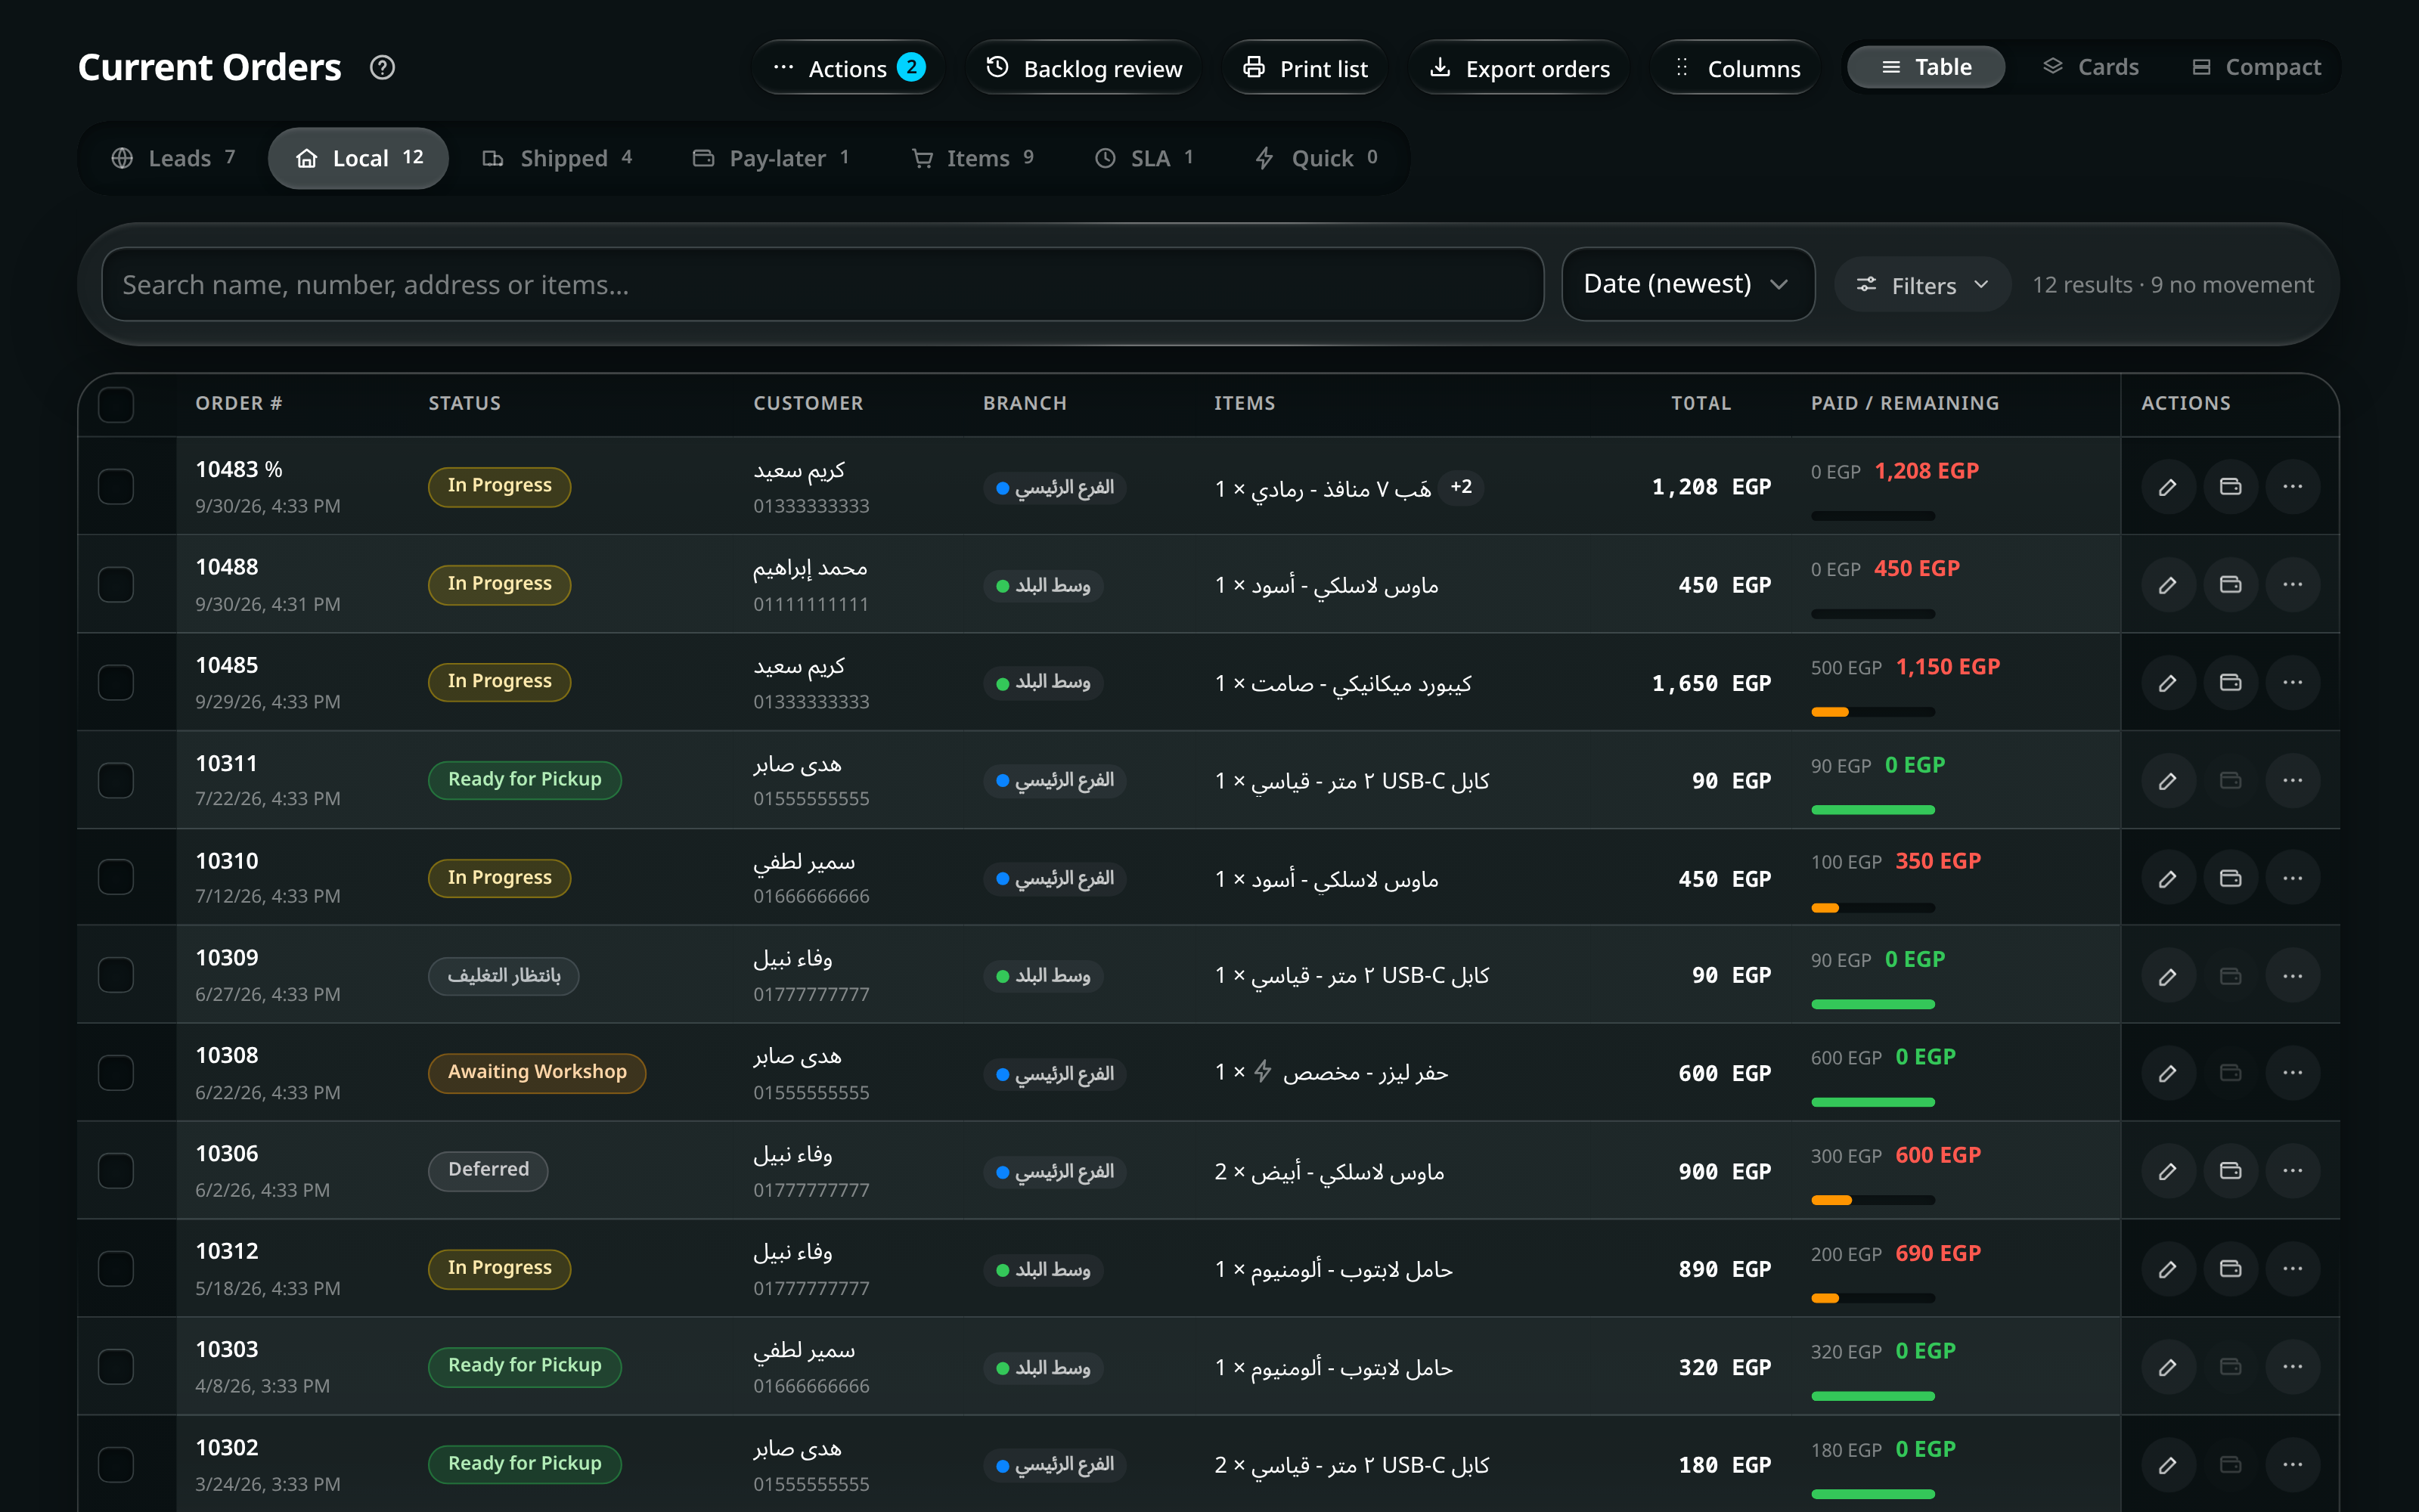This screenshot has width=2419, height=1512.
Task: Toggle the select-all checkbox in table header
Action: click(x=116, y=405)
